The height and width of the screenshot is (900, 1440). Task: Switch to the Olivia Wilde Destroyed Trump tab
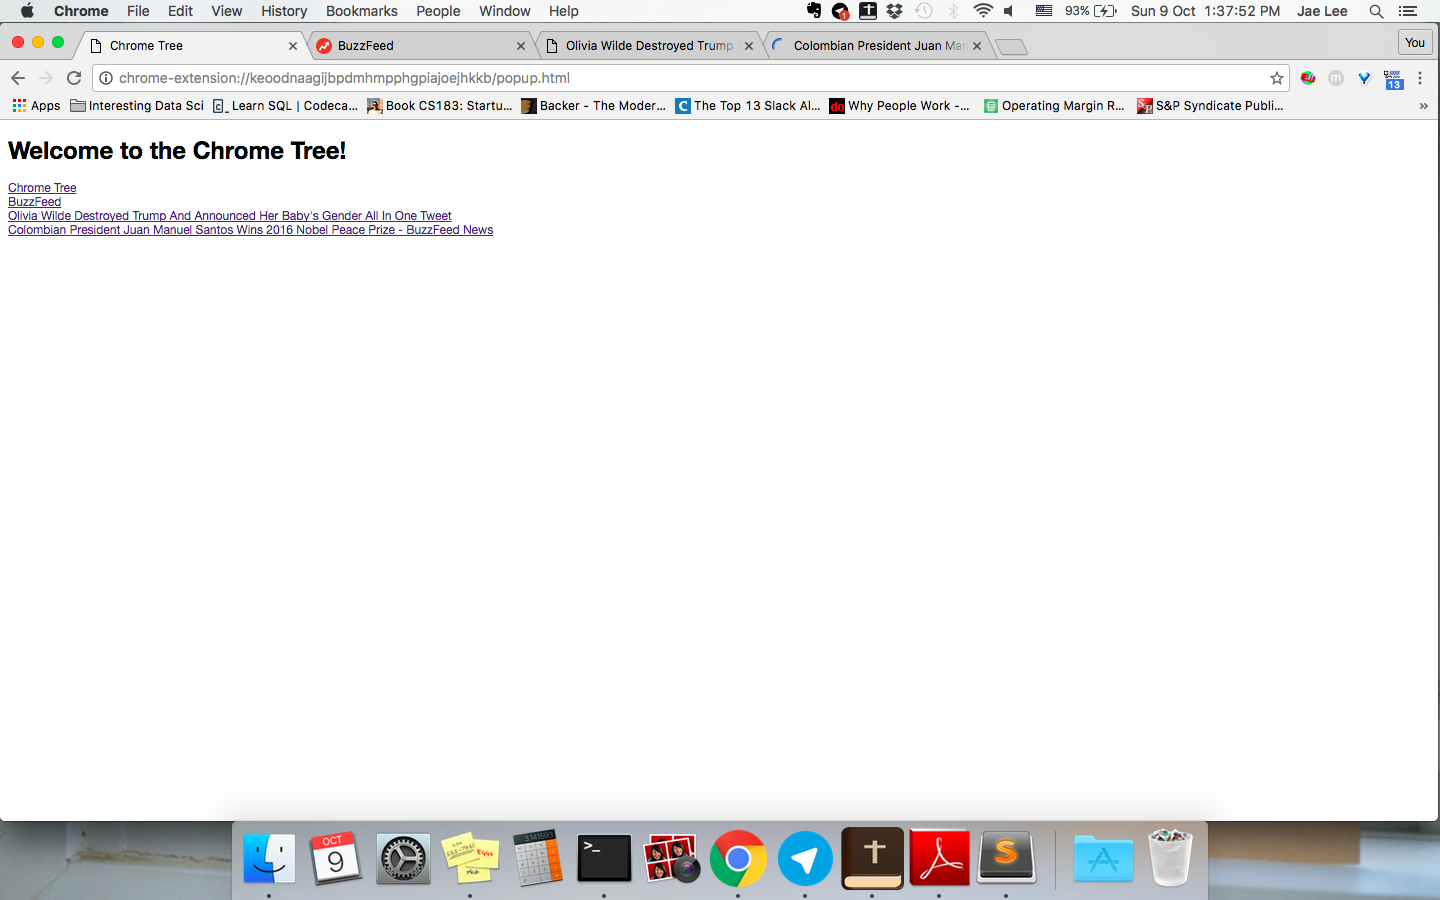tap(648, 46)
